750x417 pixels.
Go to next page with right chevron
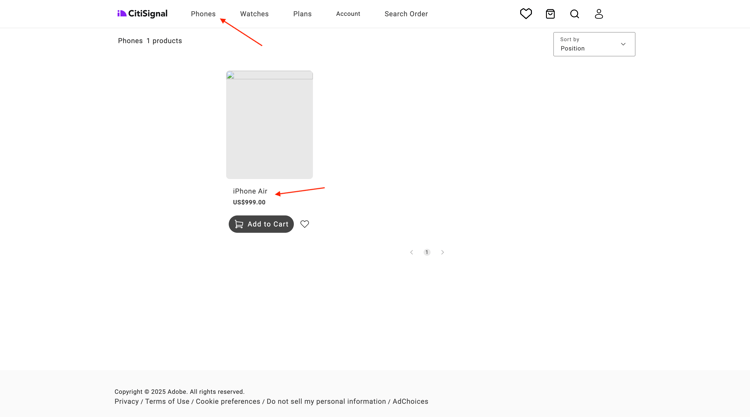[x=442, y=252]
